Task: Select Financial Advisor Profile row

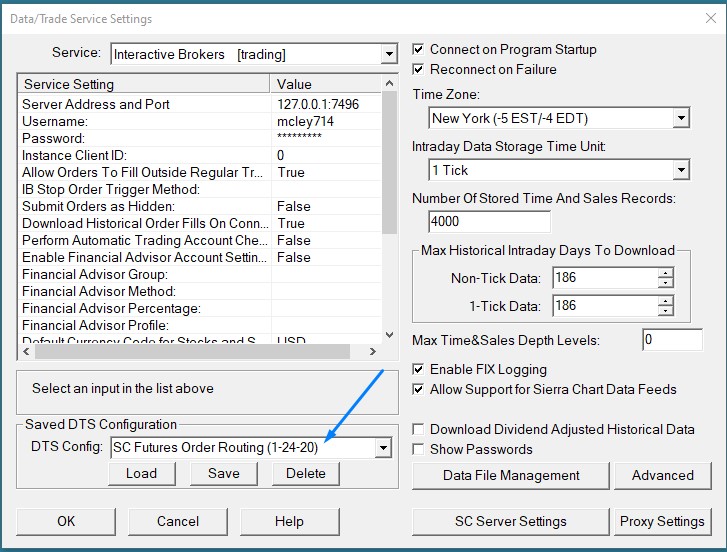Action: coord(200,325)
